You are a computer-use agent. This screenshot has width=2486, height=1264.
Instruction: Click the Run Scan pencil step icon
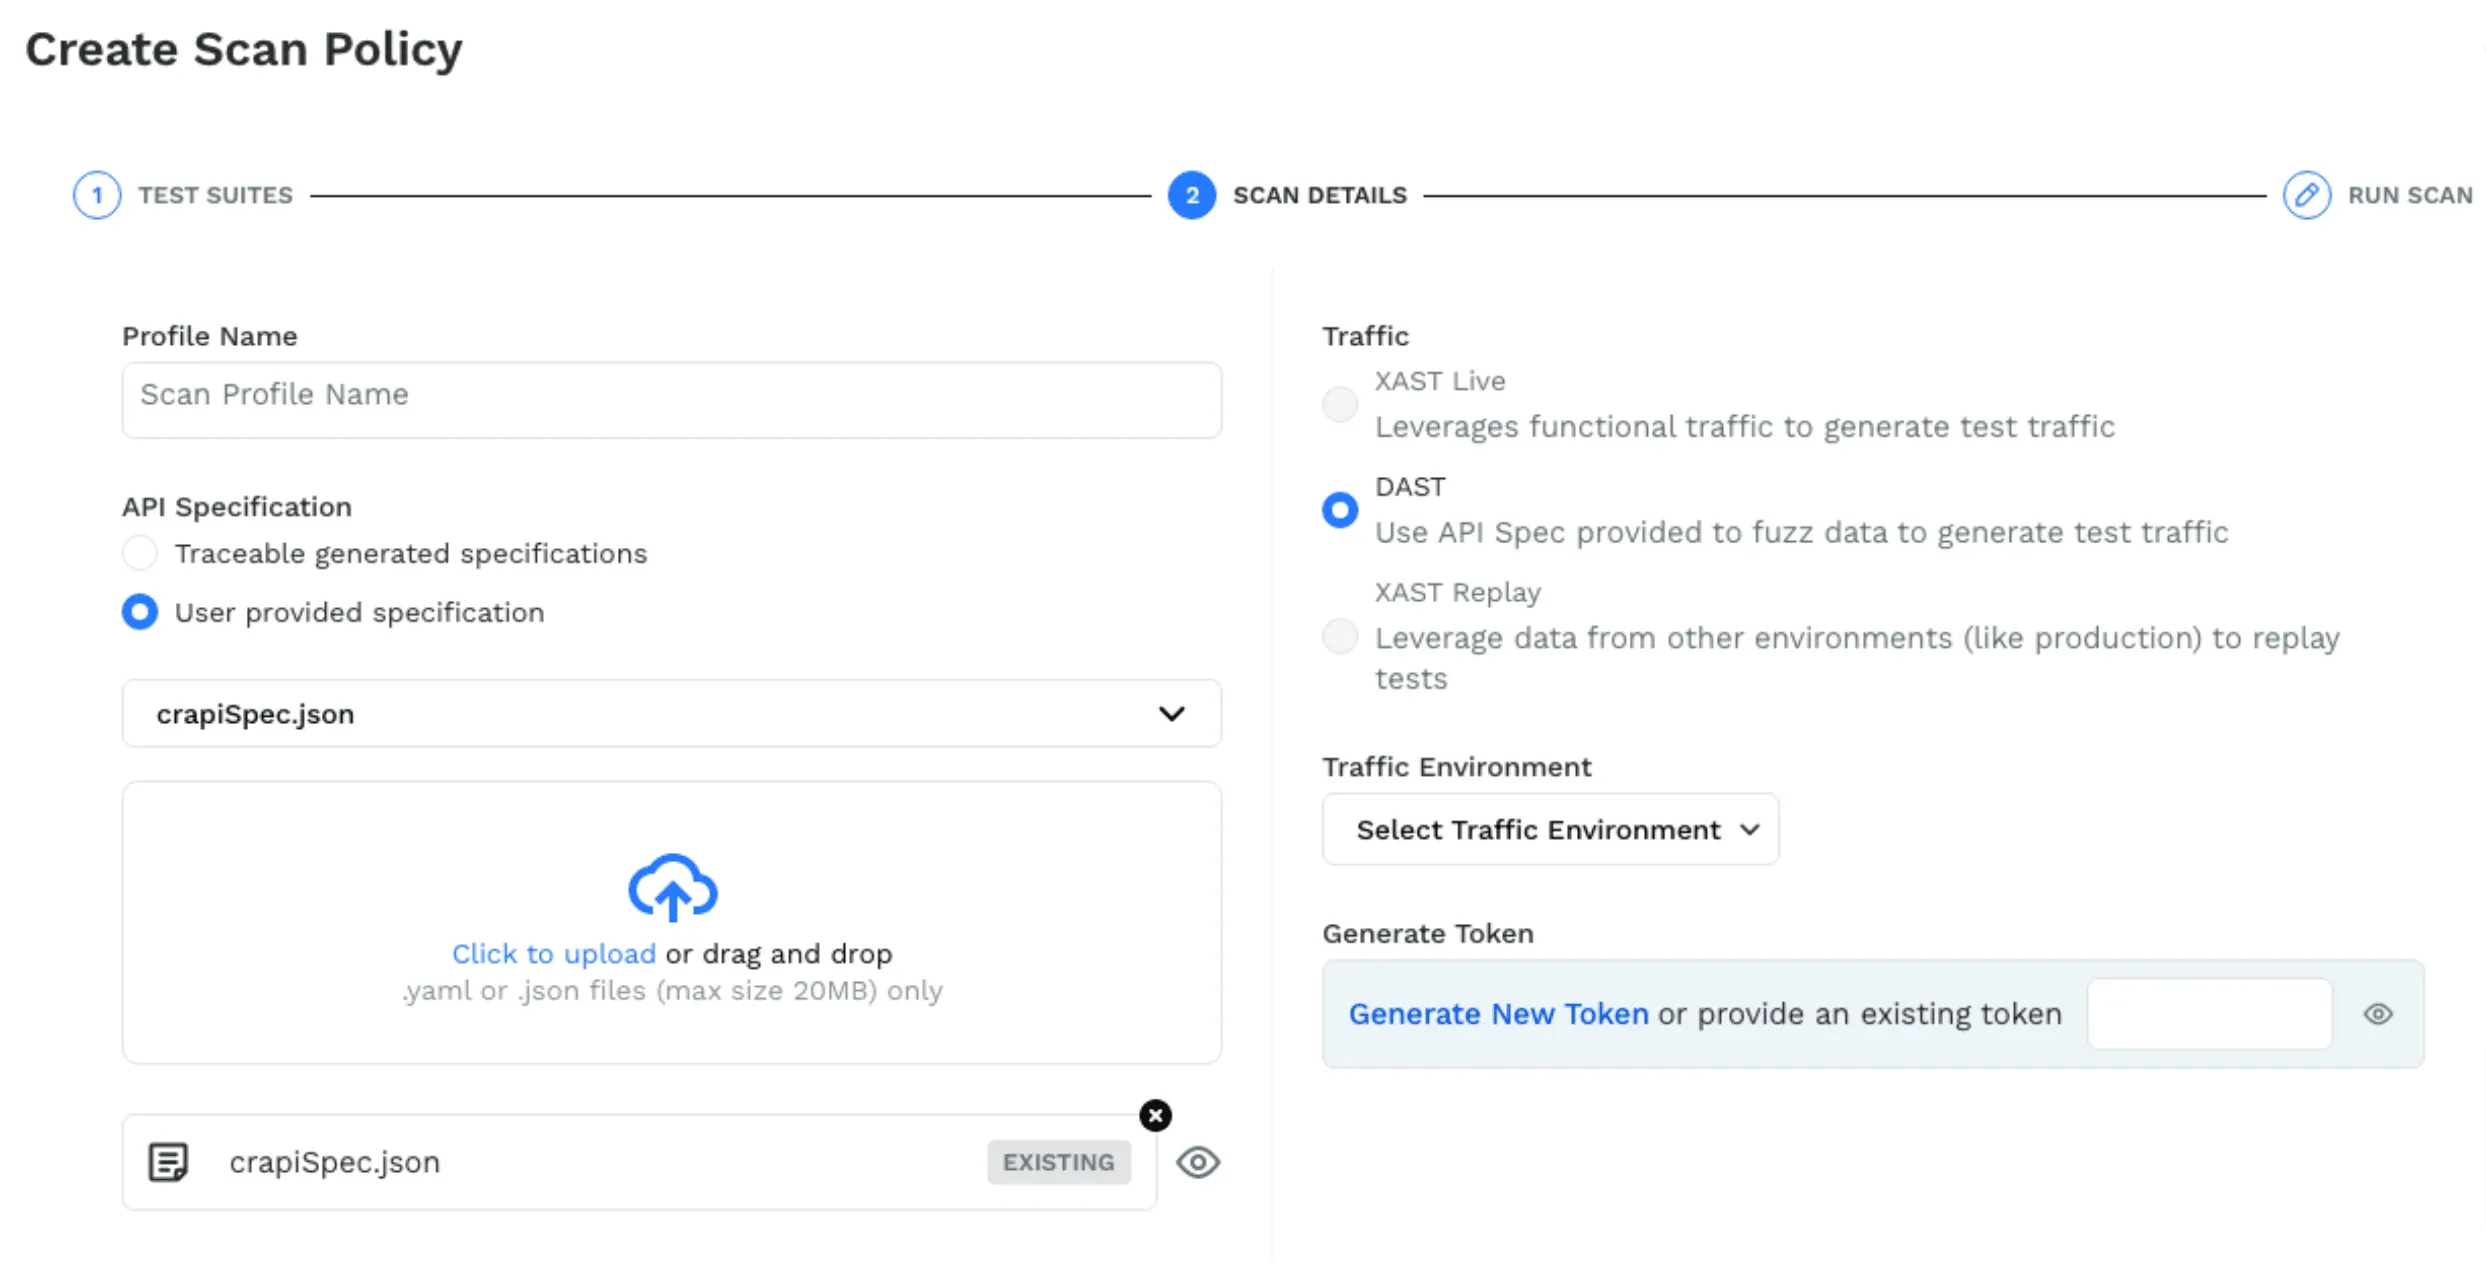pyautogui.click(x=2306, y=195)
